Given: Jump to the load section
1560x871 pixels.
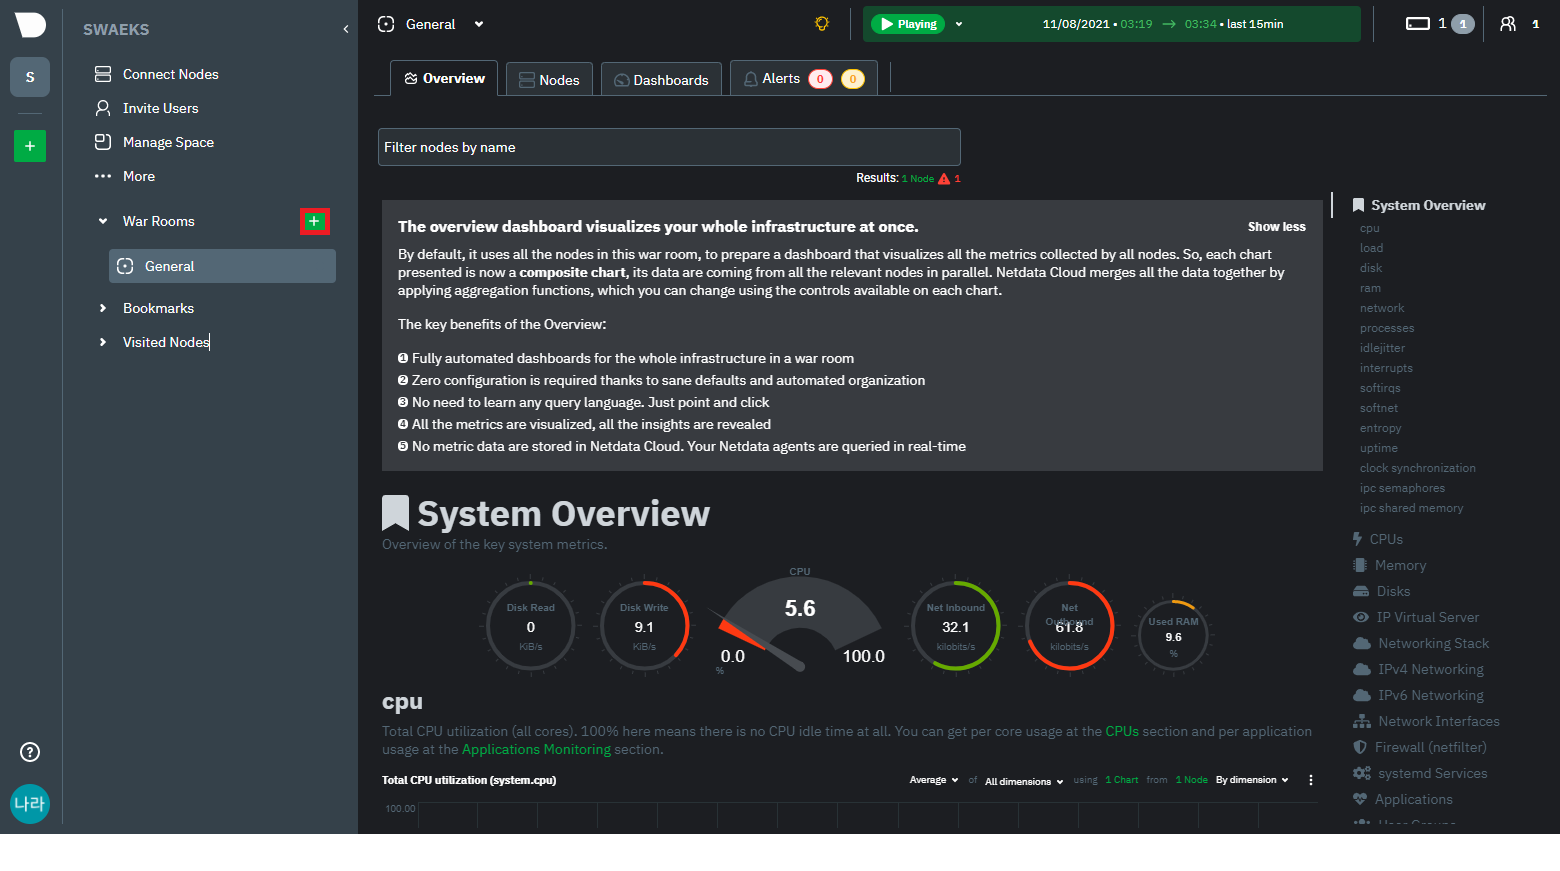Looking at the screenshot, I should (1371, 248).
